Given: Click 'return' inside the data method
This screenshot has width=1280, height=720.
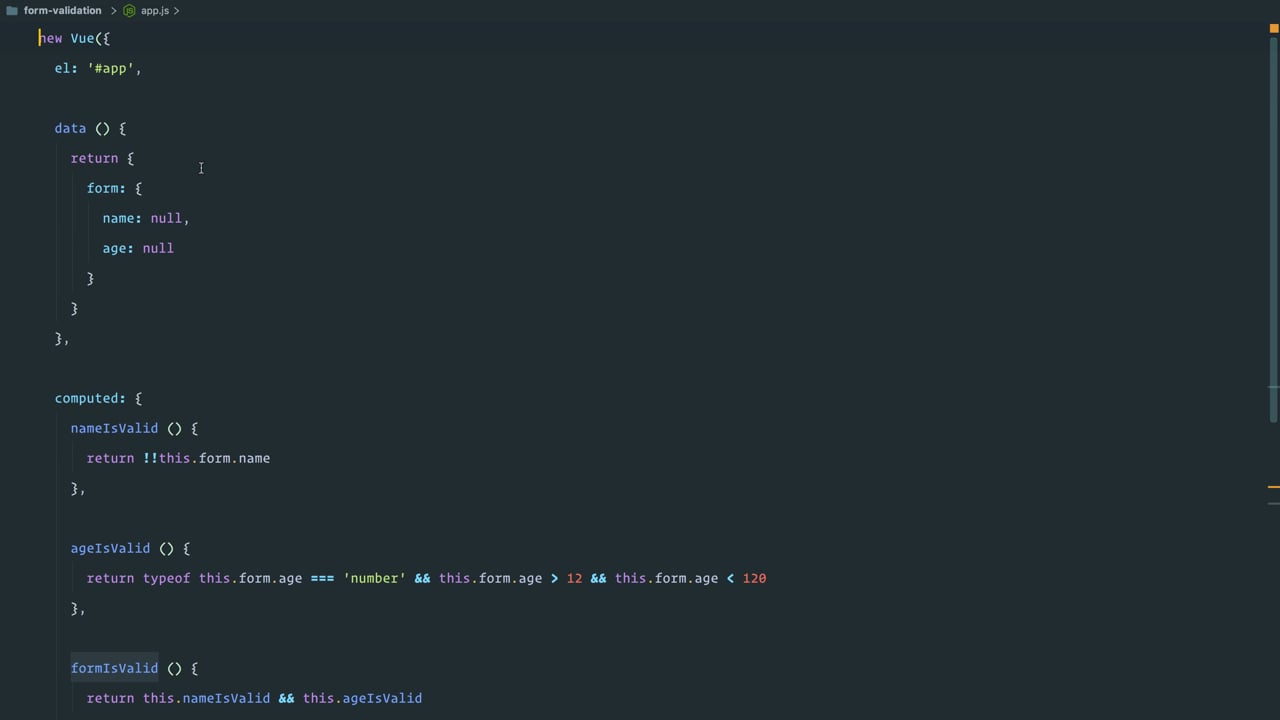Looking at the screenshot, I should pyautogui.click(x=94, y=158).
